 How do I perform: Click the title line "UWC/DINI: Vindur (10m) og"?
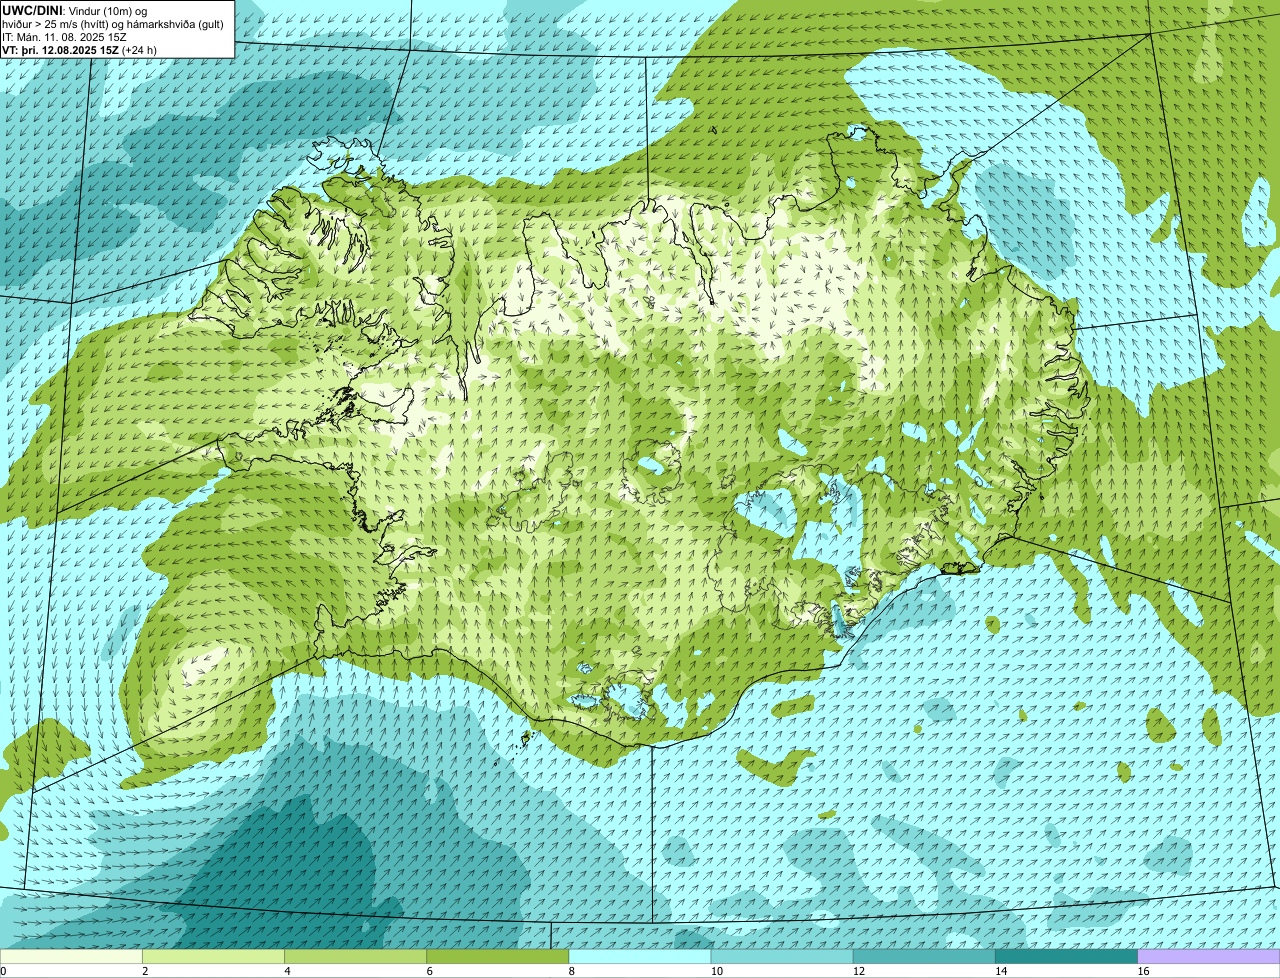click(75, 10)
